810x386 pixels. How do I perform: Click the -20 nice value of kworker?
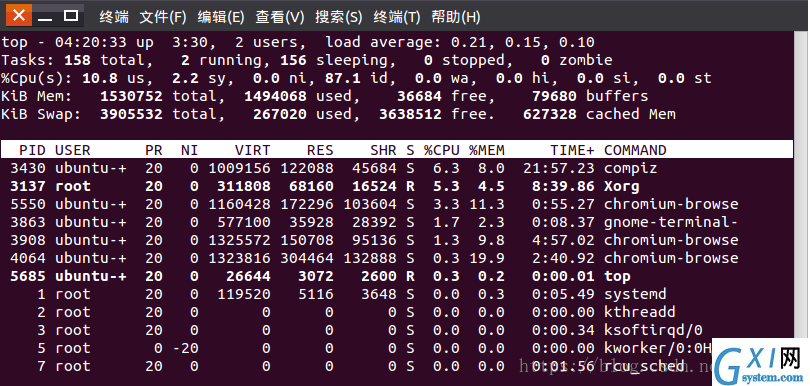(185, 349)
